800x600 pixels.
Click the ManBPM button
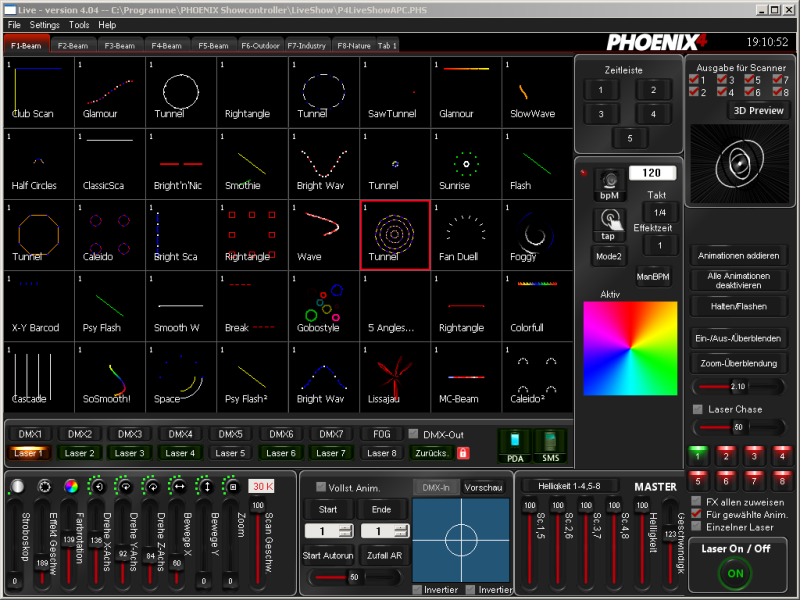click(653, 277)
